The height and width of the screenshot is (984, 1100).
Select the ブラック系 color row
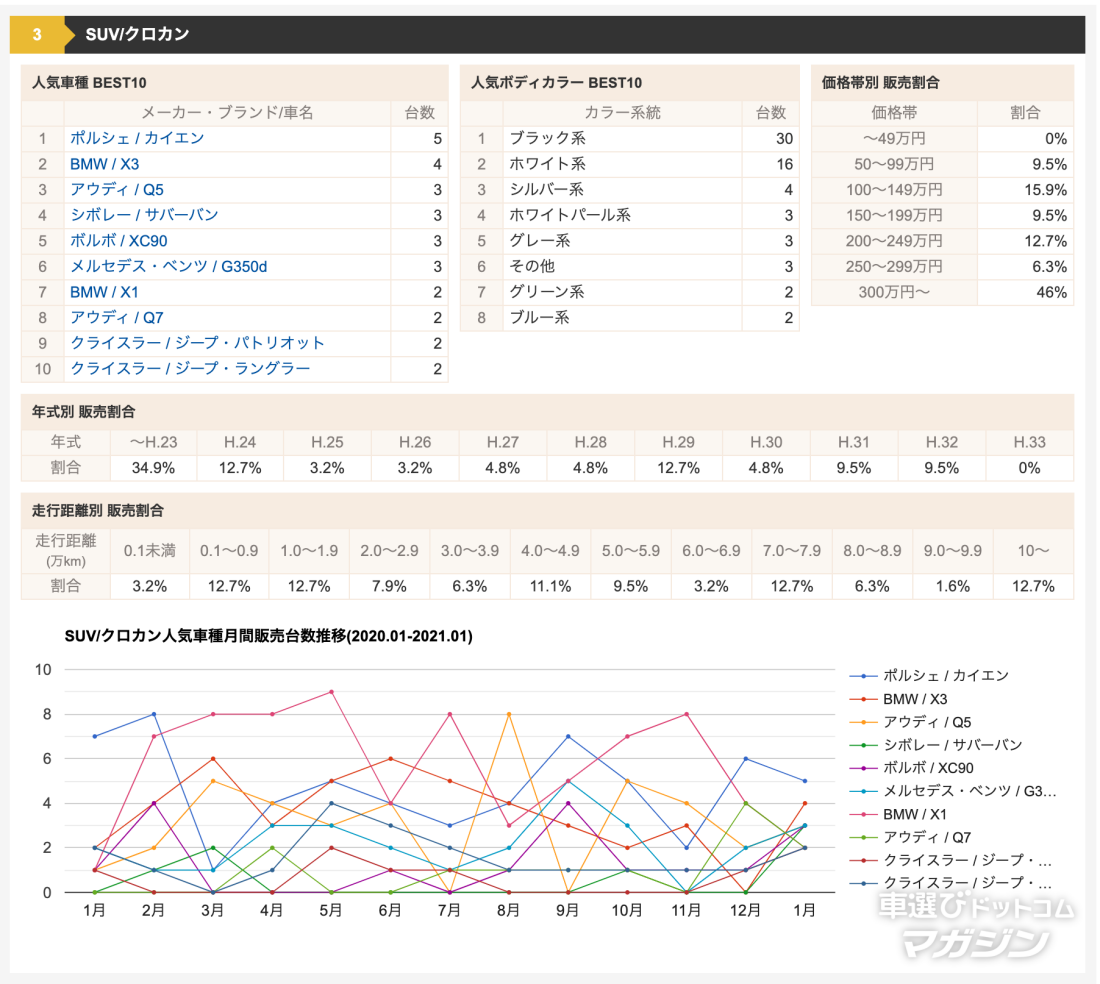click(x=630, y=138)
